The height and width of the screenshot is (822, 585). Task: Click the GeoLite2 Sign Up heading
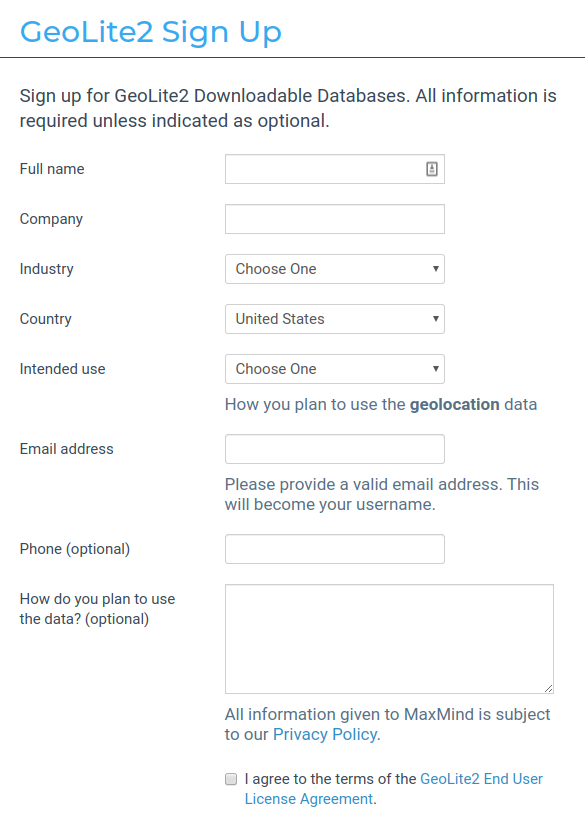(x=150, y=32)
